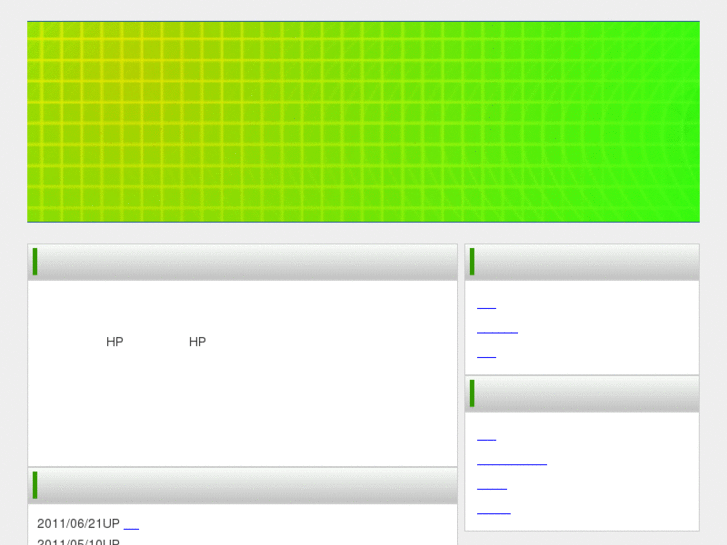Click the gray header bar above dated entries
The width and height of the screenshot is (727, 545).
coord(250,486)
